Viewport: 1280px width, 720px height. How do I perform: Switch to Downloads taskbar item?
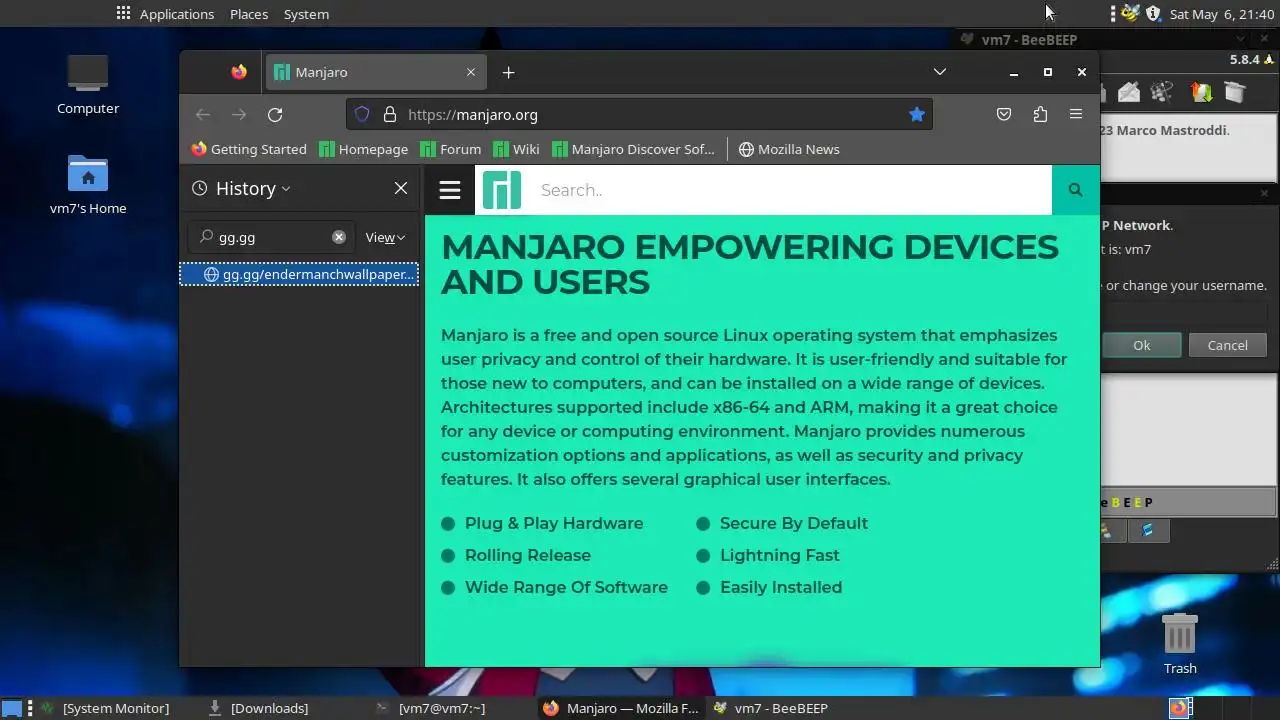coord(258,708)
